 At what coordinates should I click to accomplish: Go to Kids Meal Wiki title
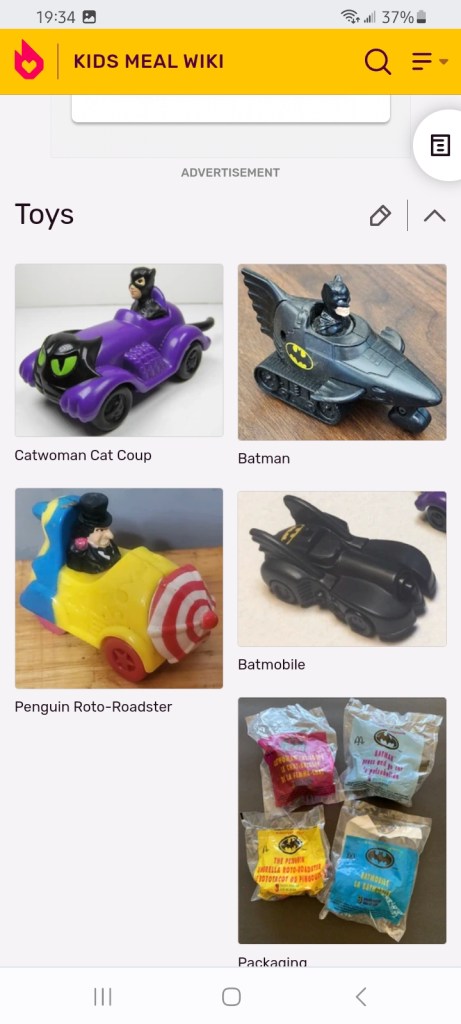pyautogui.click(x=148, y=61)
